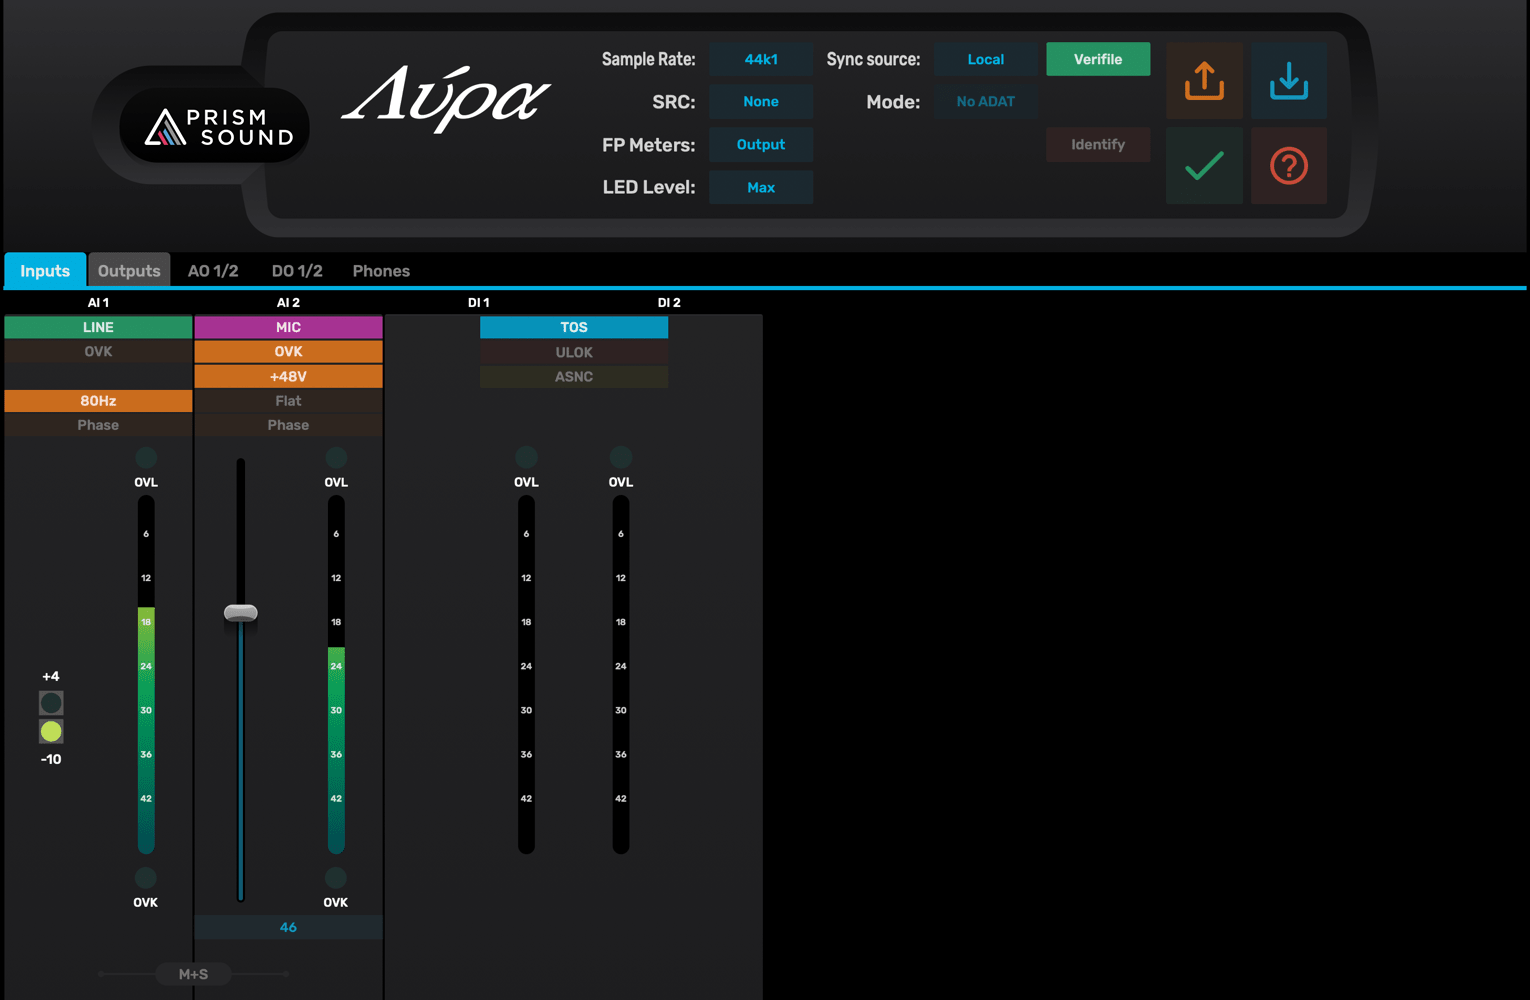The image size is (1530, 1000).
Task: Click the Sample Rate: label
Action: [648, 60]
